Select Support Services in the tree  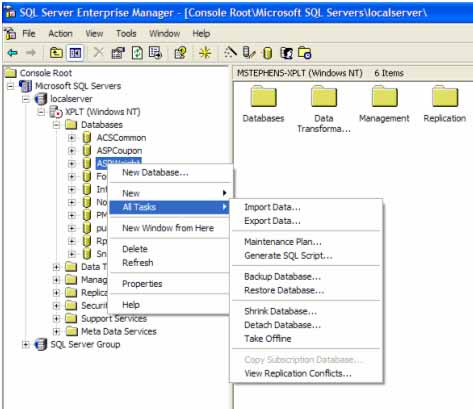click(x=114, y=318)
